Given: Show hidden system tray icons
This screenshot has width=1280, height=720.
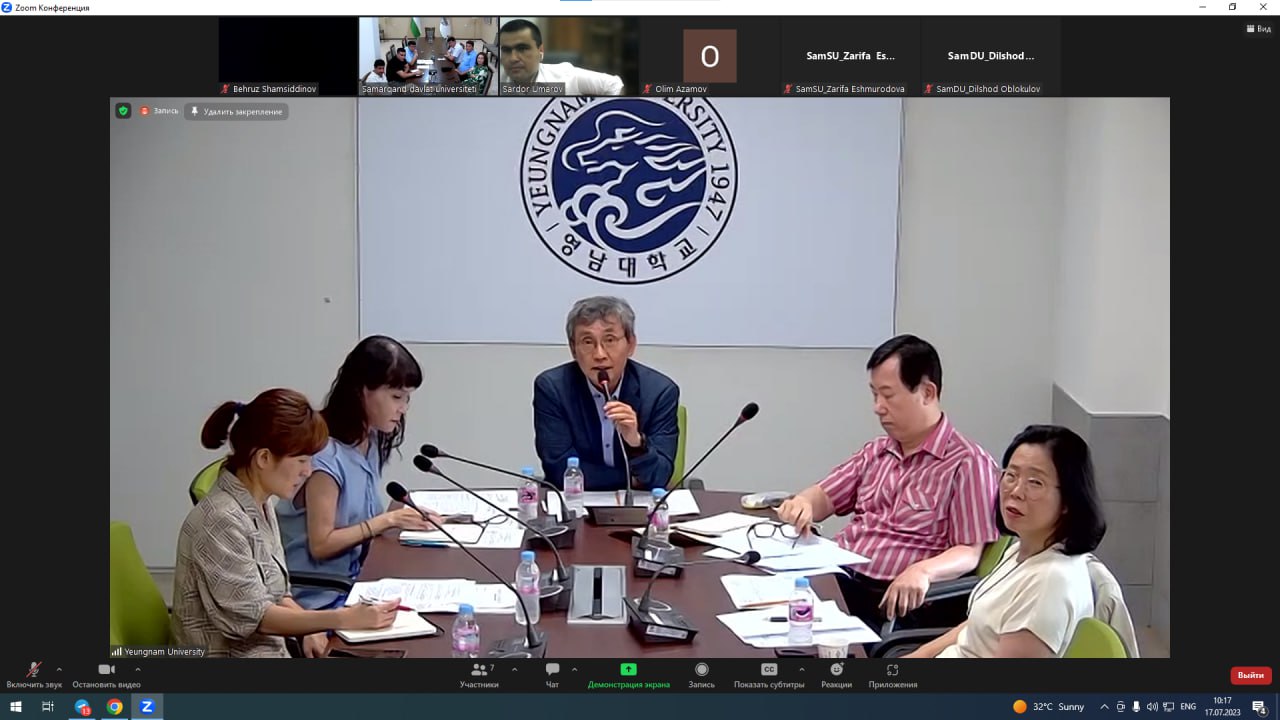Looking at the screenshot, I should [x=1104, y=706].
